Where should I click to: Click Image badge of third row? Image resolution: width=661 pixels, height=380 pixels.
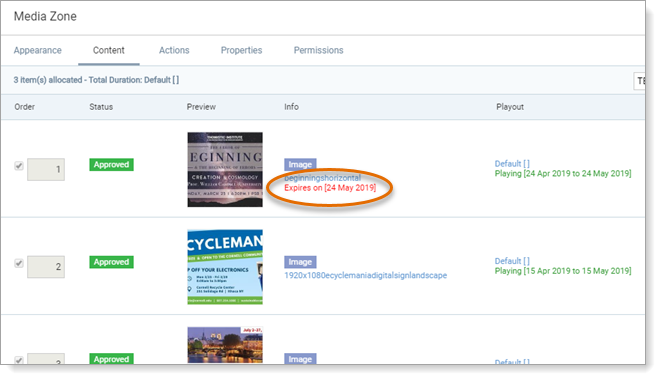click(300, 358)
